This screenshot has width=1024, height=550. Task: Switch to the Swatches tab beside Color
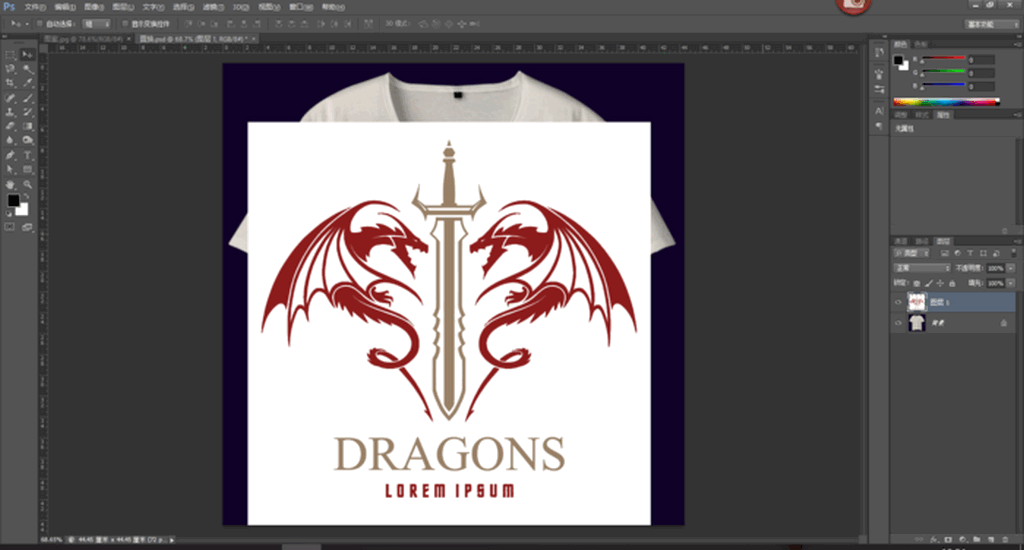921,44
